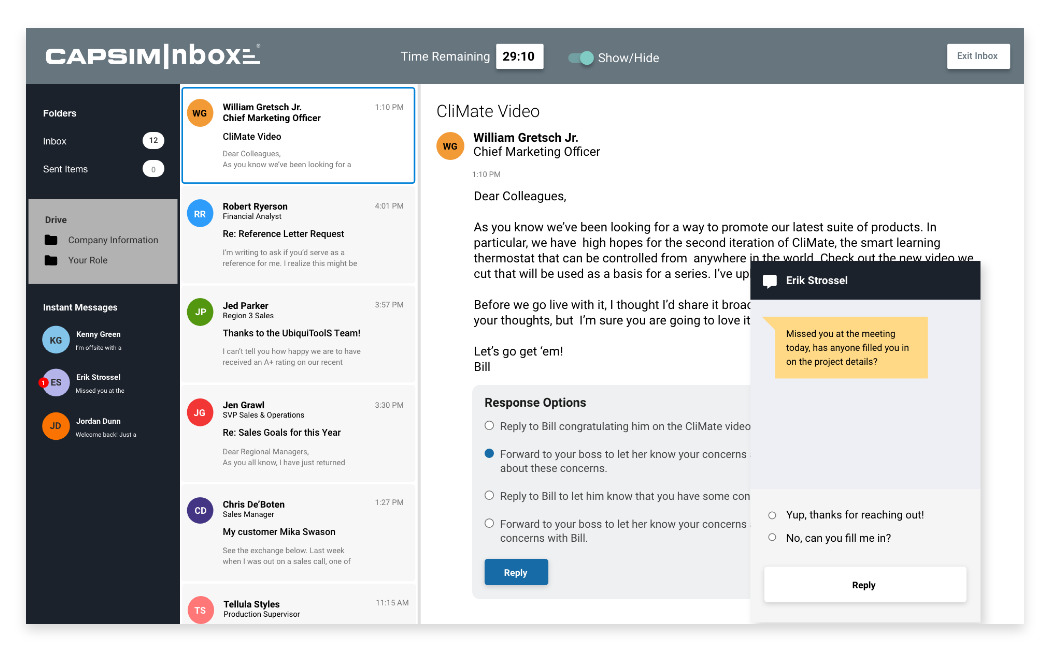The image size is (1050, 650).
Task: Click Erik Strossel ES avatar in messages
Action: tap(56, 382)
